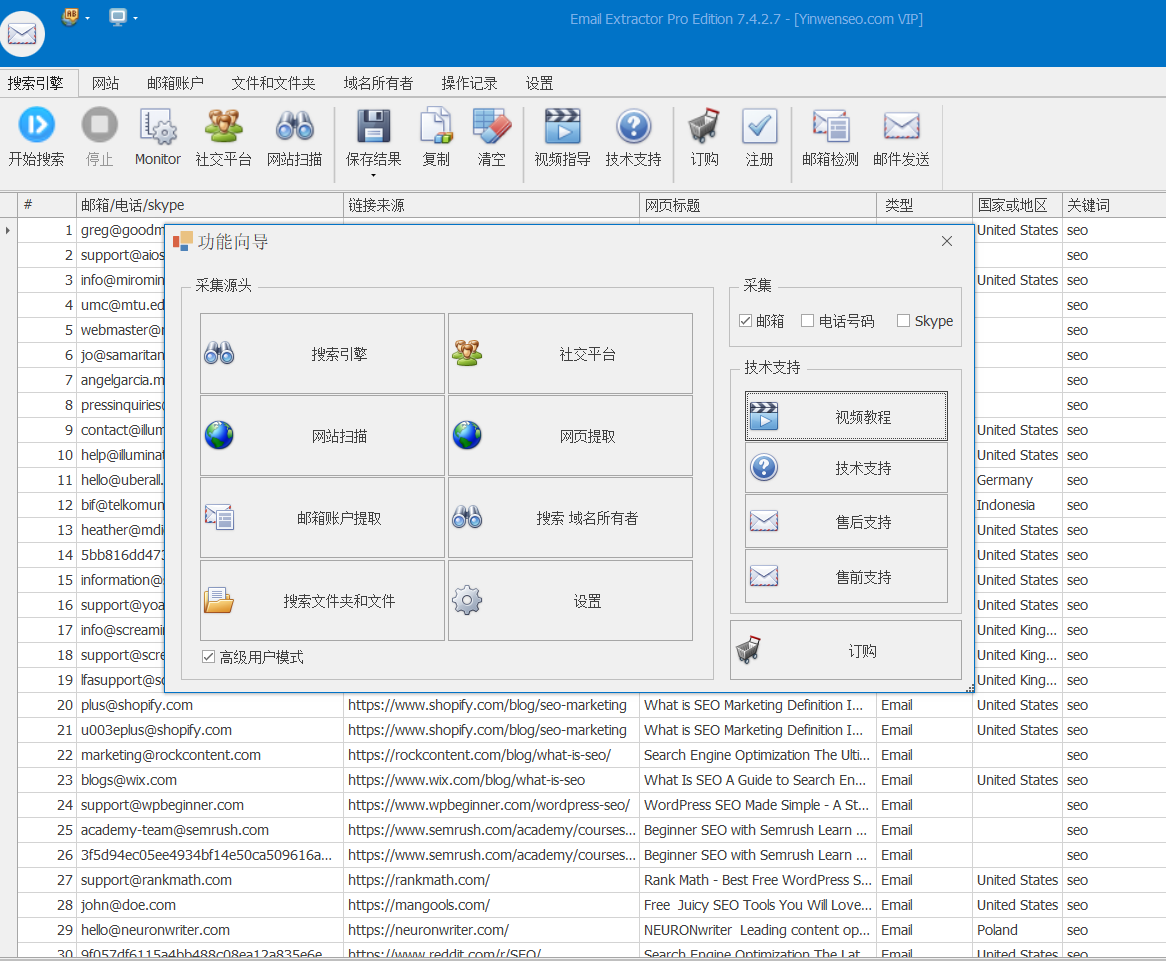
Task: Click 技术支持 button in wizard panel
Action: 846,468
